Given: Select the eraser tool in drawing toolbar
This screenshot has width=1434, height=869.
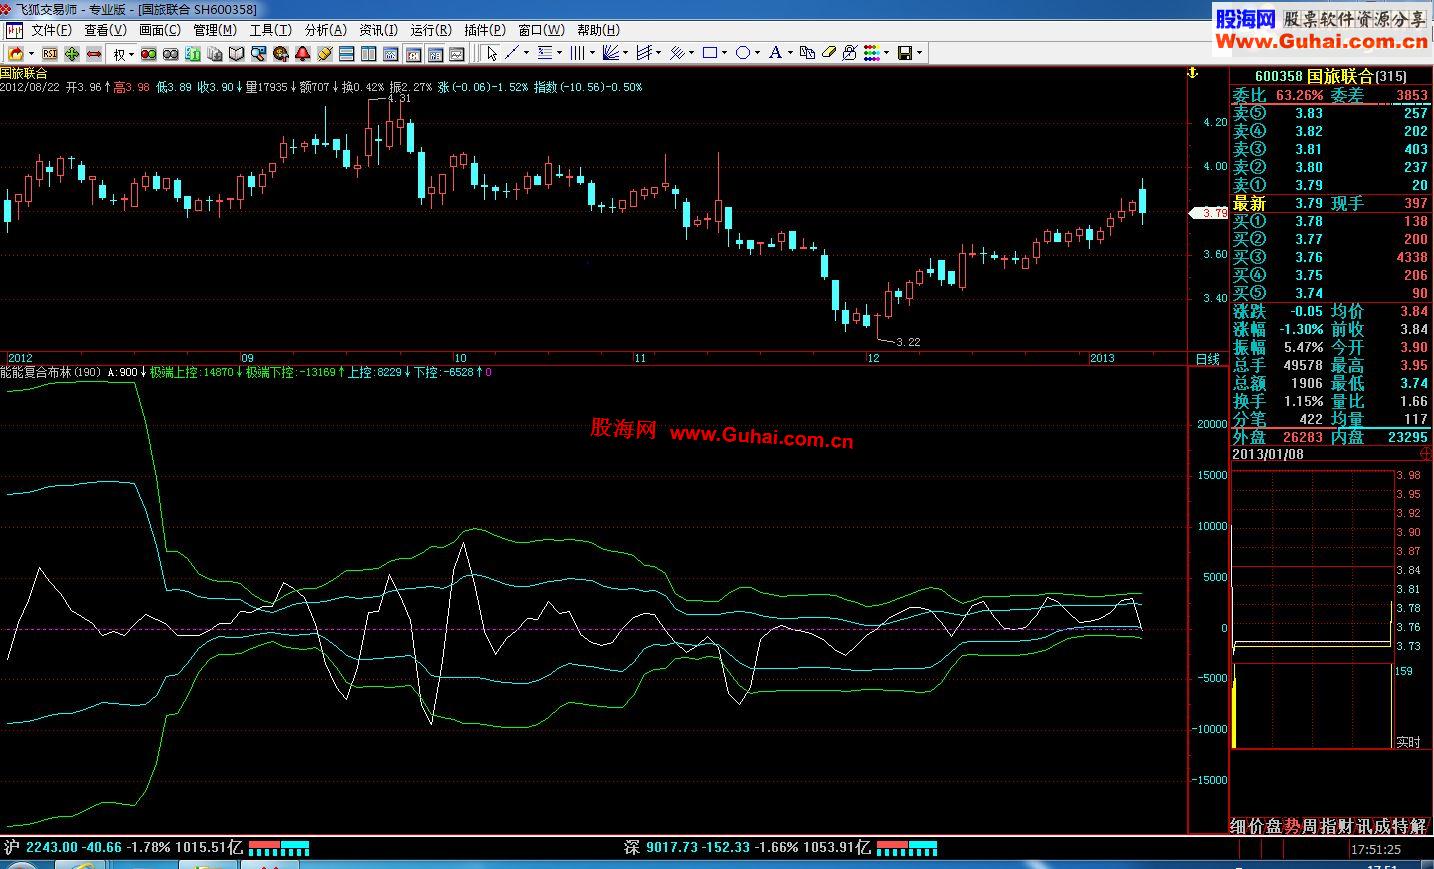Looking at the screenshot, I should pyautogui.click(x=828, y=53).
